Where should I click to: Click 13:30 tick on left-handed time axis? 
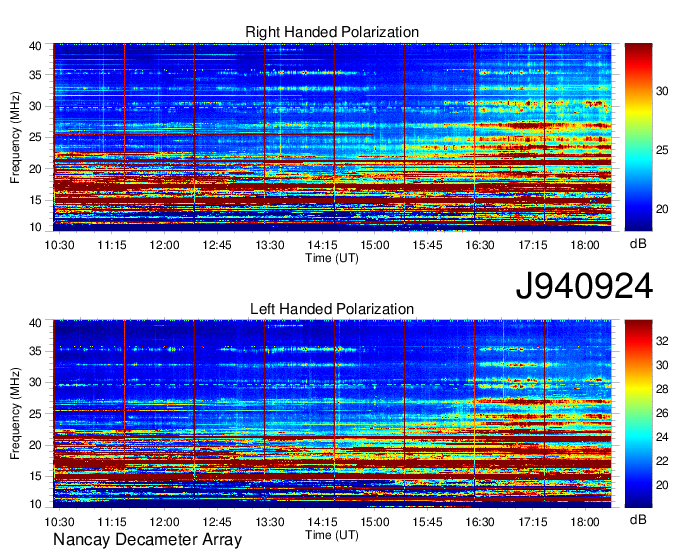click(x=270, y=522)
